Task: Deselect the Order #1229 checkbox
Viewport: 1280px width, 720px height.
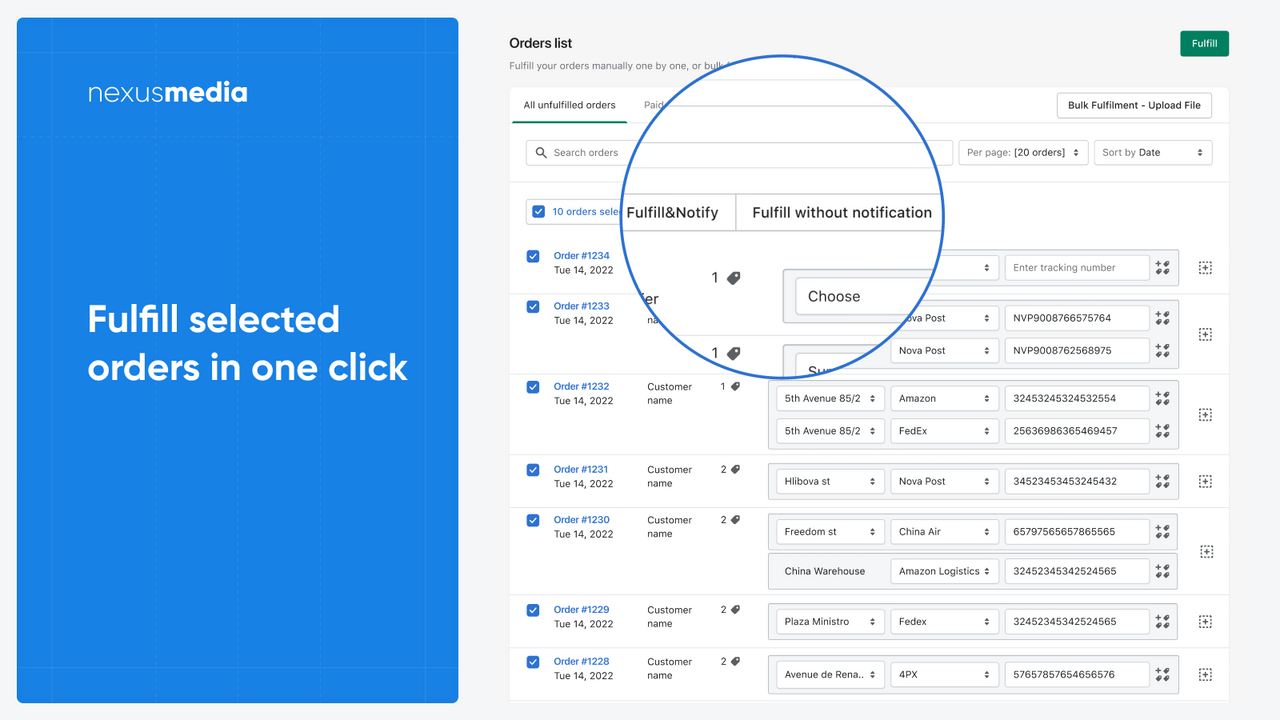Action: pos(533,610)
